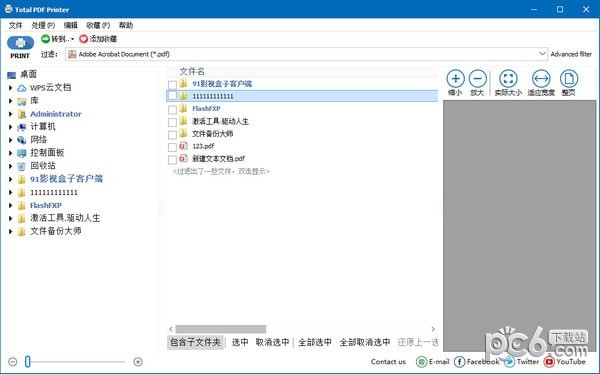This screenshot has height=374, width=600.
Task: Click the 控制面板 control panel icon
Action: click(x=22, y=153)
